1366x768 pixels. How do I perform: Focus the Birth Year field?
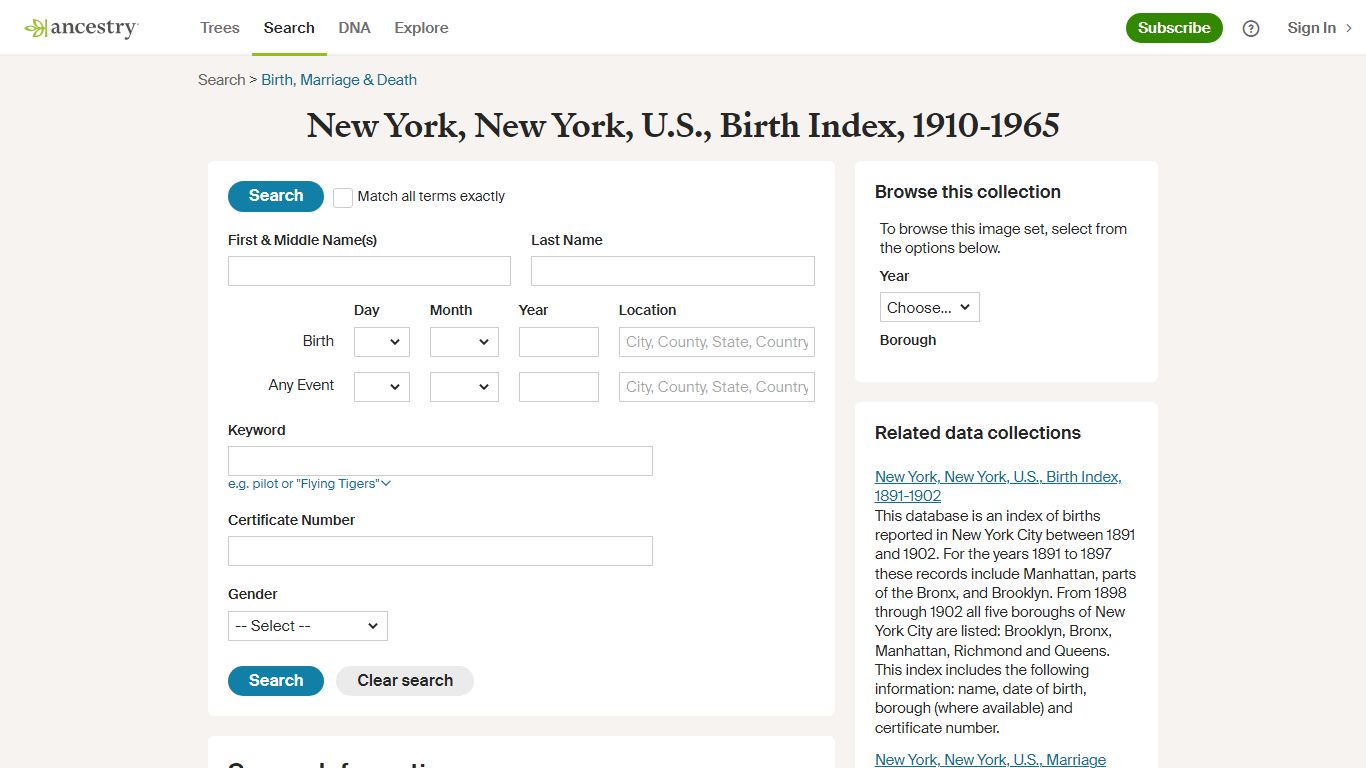click(559, 342)
